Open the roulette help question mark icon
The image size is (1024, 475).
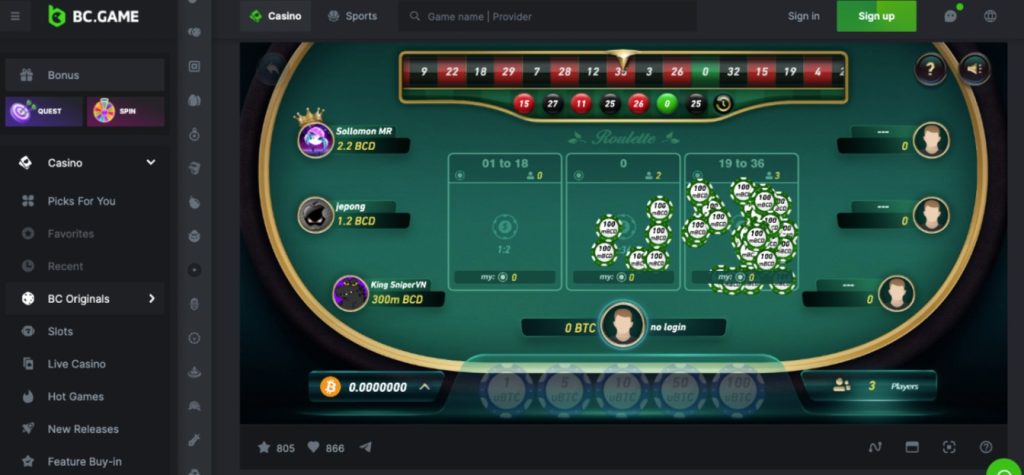(931, 69)
